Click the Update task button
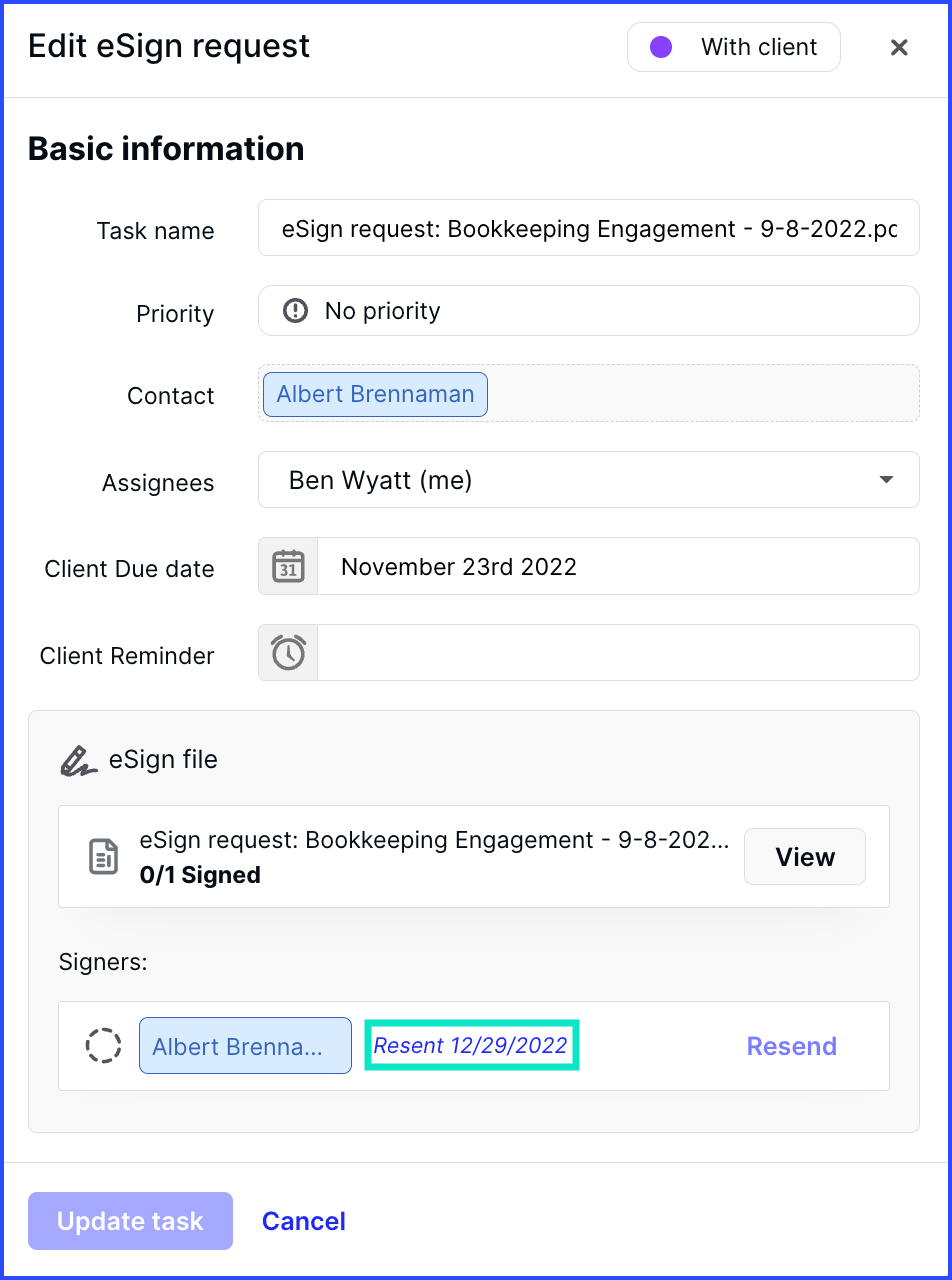The image size is (952, 1280). pos(130,1221)
